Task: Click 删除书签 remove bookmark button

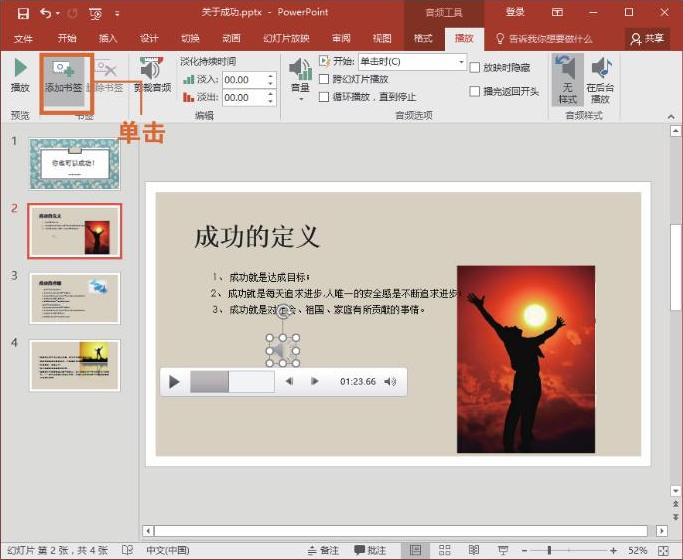Action: [x=105, y=76]
